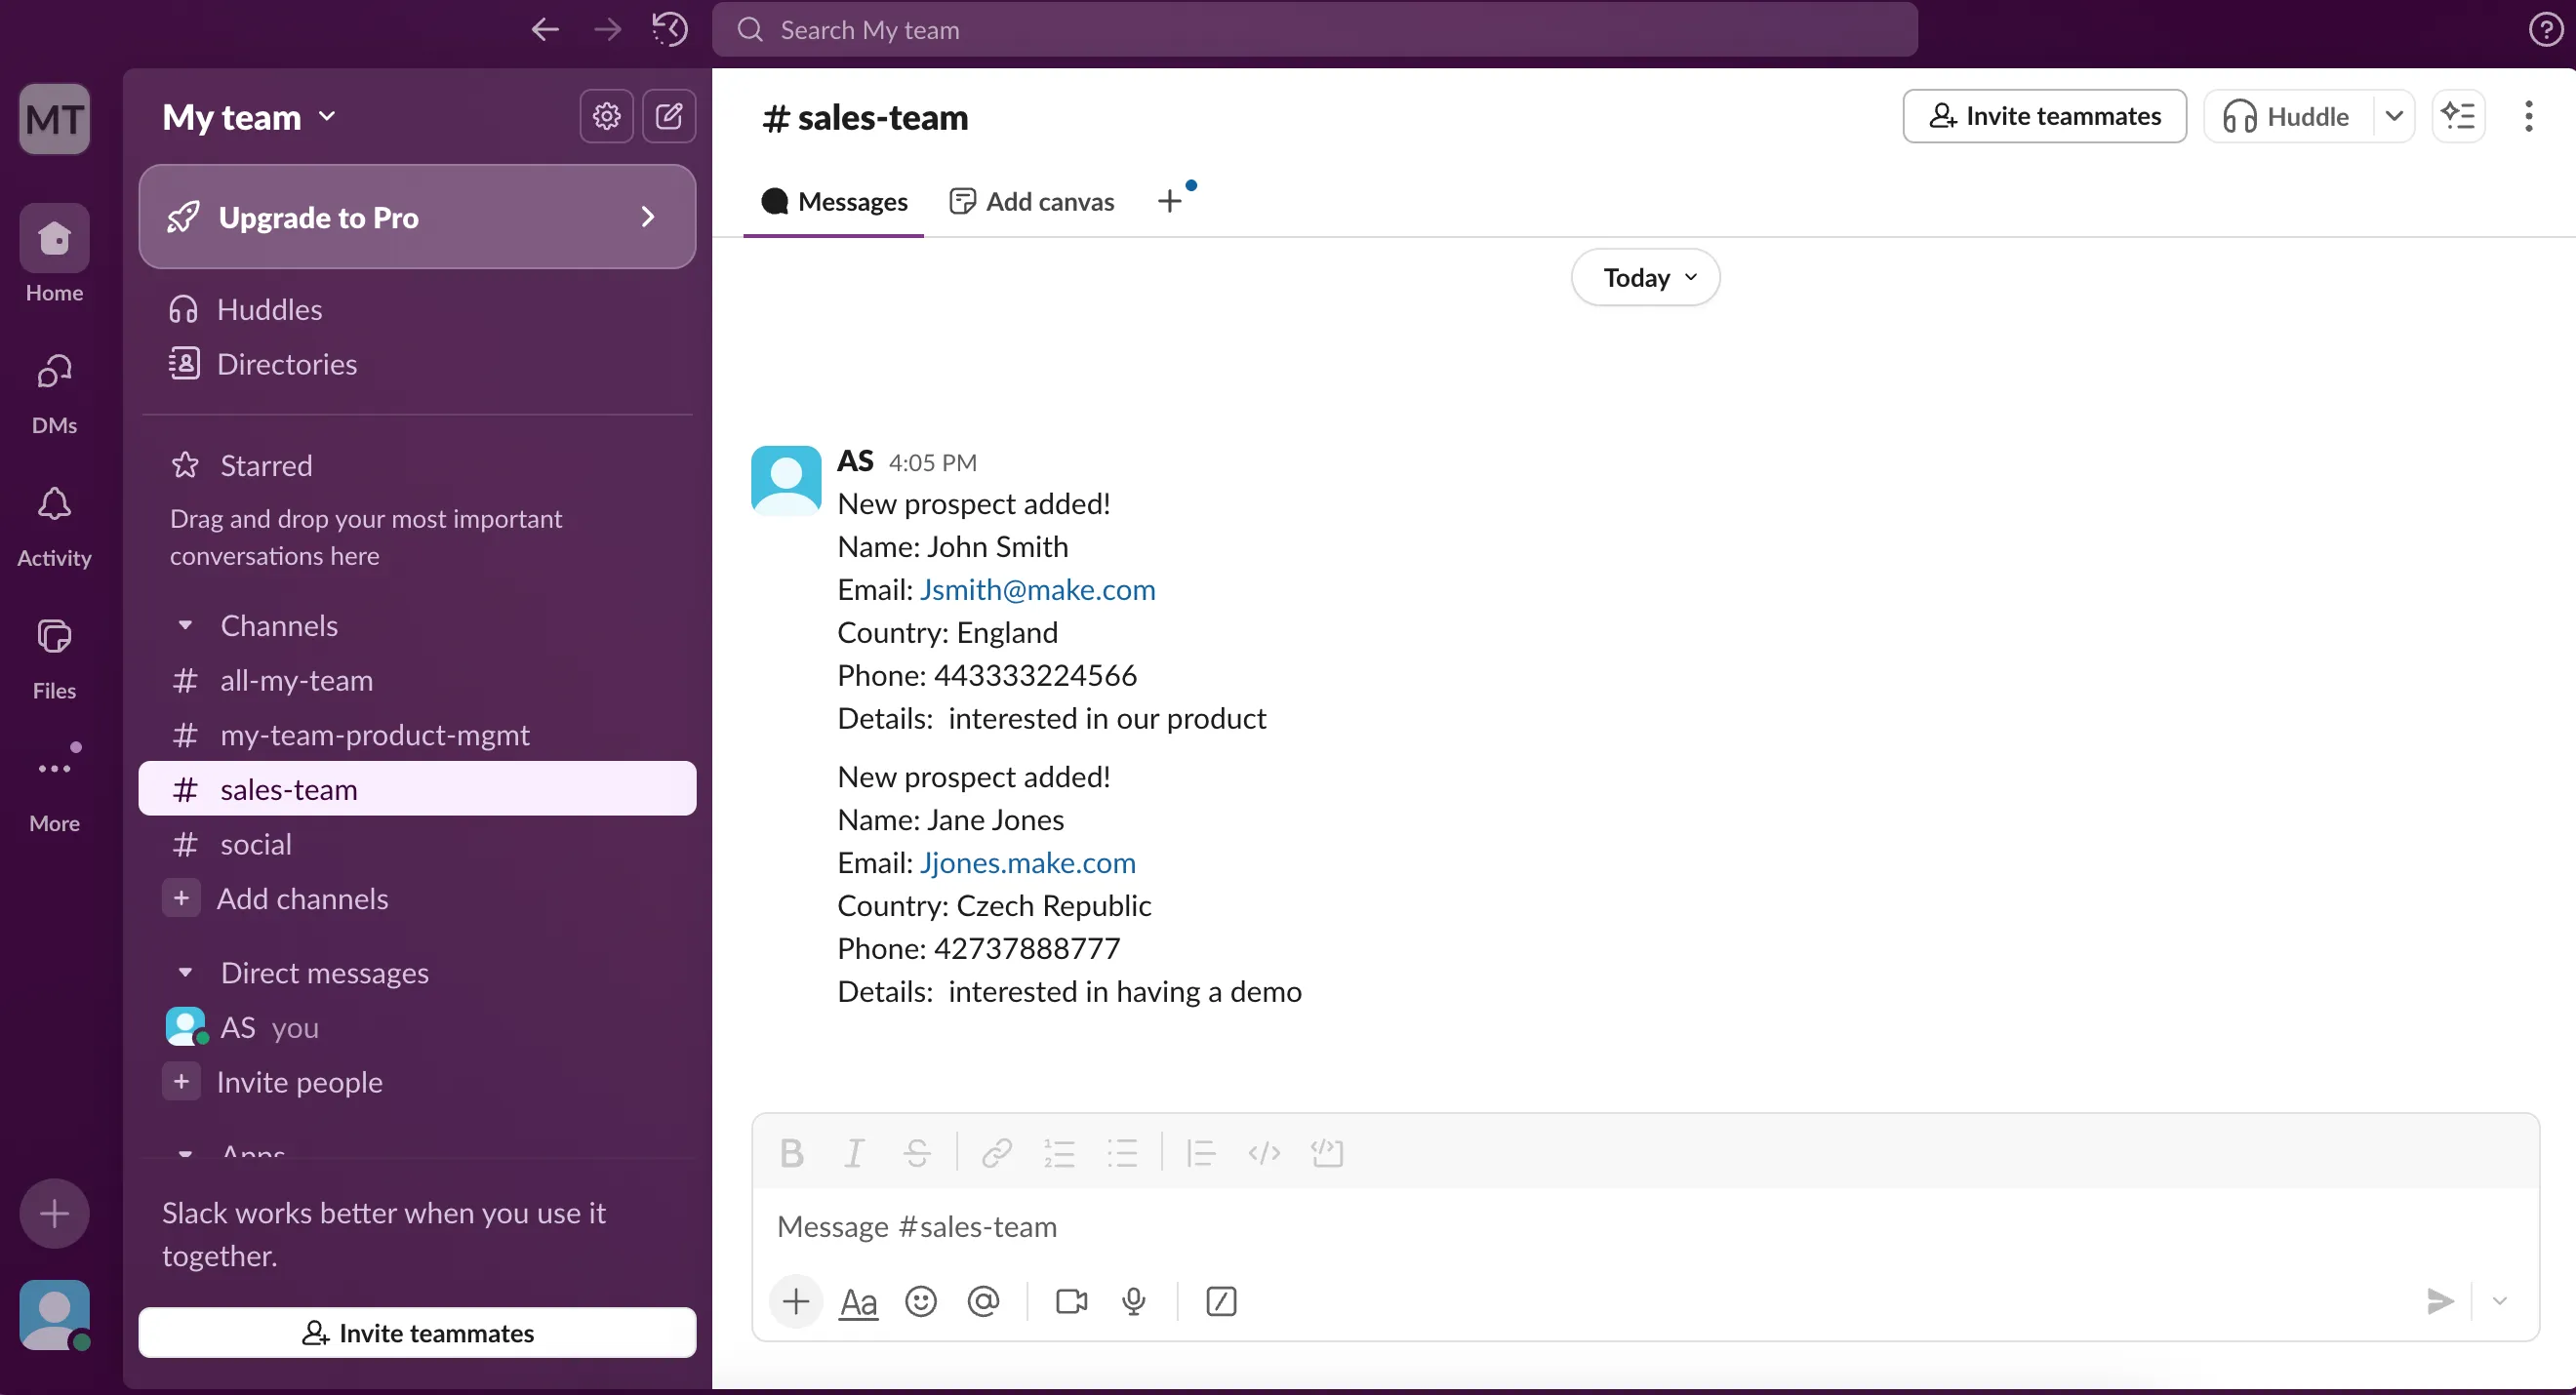2576x1395 pixels.
Task: Open the emoji picker
Action: (x=921, y=1301)
